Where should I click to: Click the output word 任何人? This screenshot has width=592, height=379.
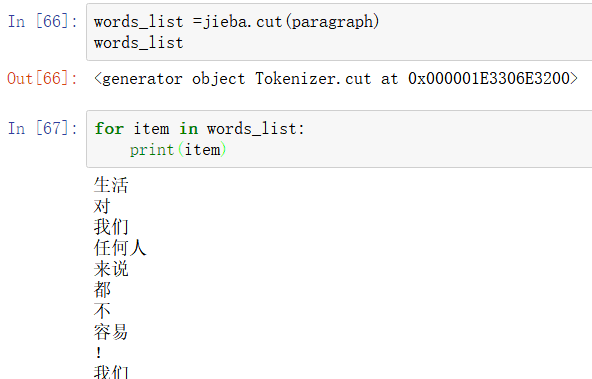click(120, 248)
